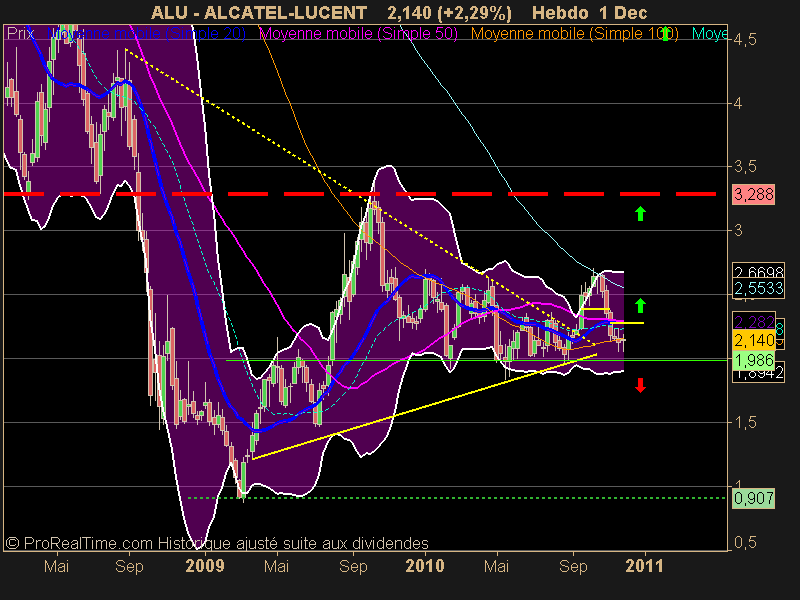The image size is (800, 600).
Task: Click the 2011 year label on time axis
Action: click(x=644, y=566)
